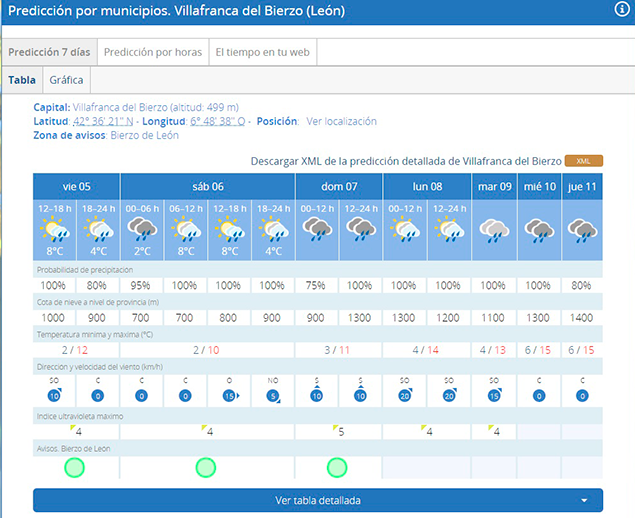The width and height of the screenshot is (635, 518).
Task: Click Thursday 11 rain cloud icon
Action: [582, 231]
